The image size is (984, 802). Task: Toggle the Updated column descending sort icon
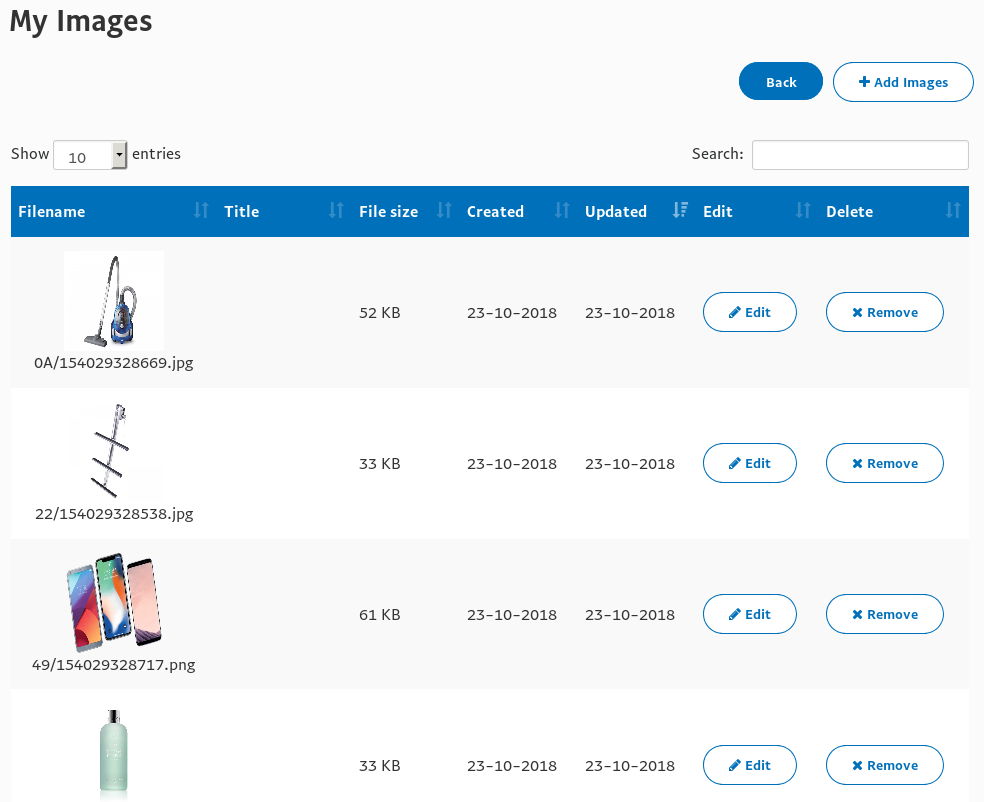[680, 210]
